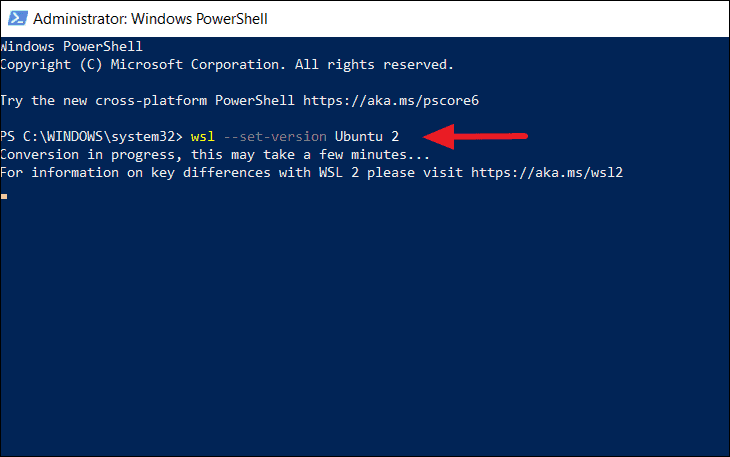Click the red arrow's tail line
This screenshot has height=457, width=730.
[x=490, y=136]
